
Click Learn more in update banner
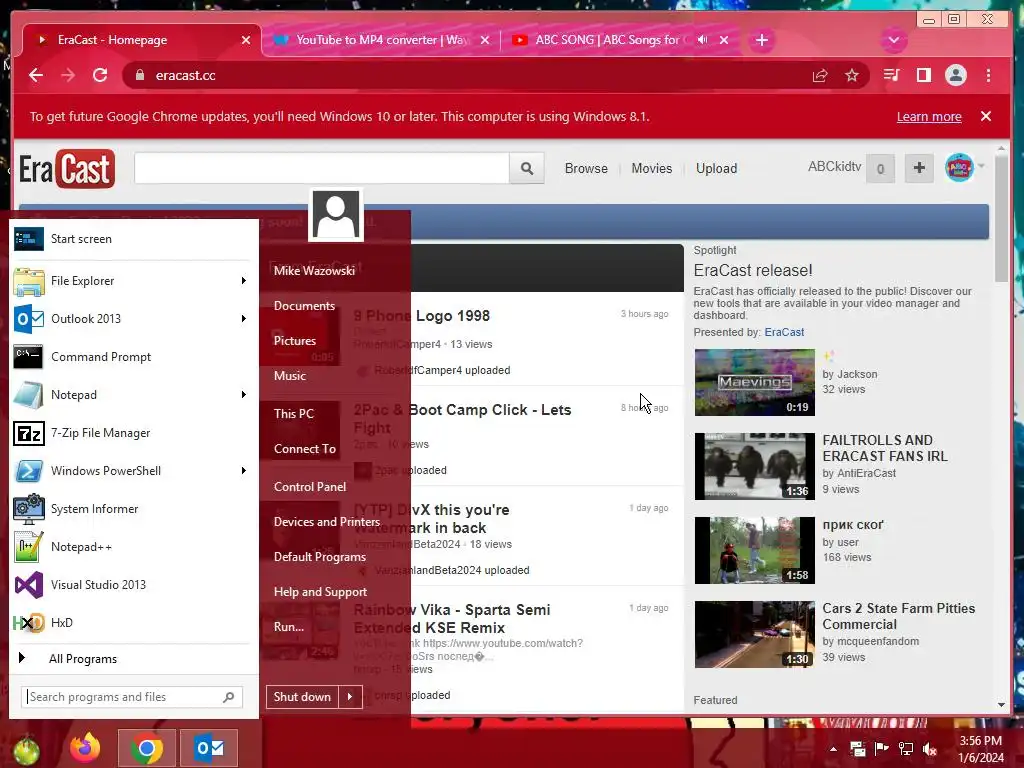click(x=929, y=116)
